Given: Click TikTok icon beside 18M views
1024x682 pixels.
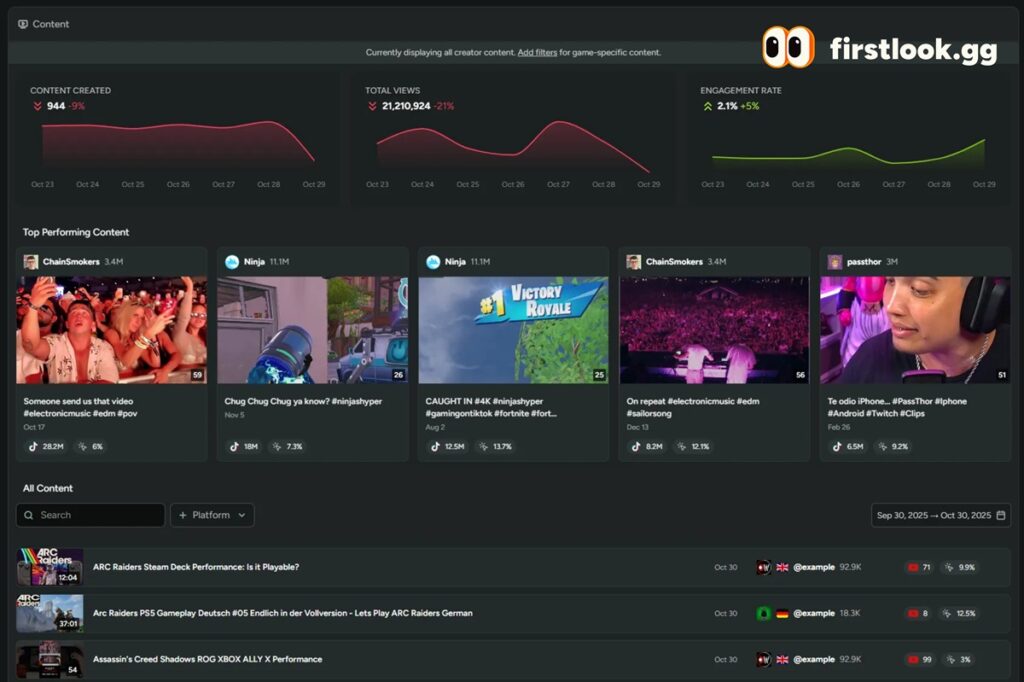Looking at the screenshot, I should (x=234, y=447).
